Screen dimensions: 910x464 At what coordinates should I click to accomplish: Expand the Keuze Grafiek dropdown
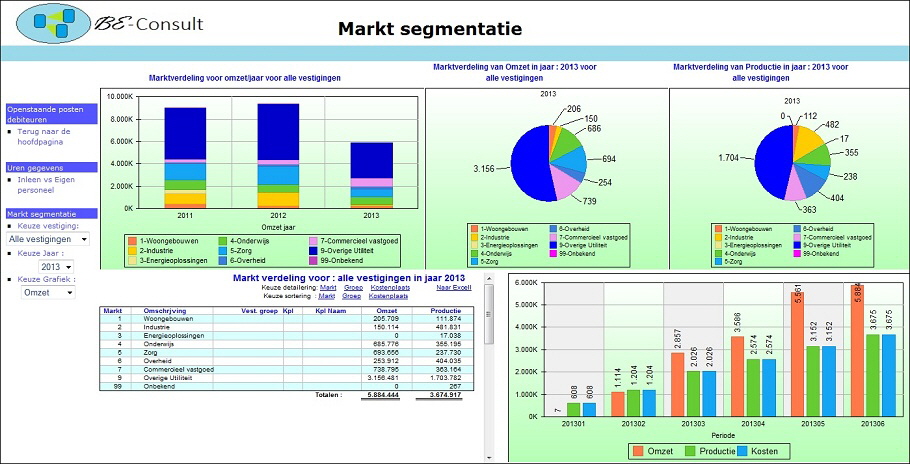[49, 293]
